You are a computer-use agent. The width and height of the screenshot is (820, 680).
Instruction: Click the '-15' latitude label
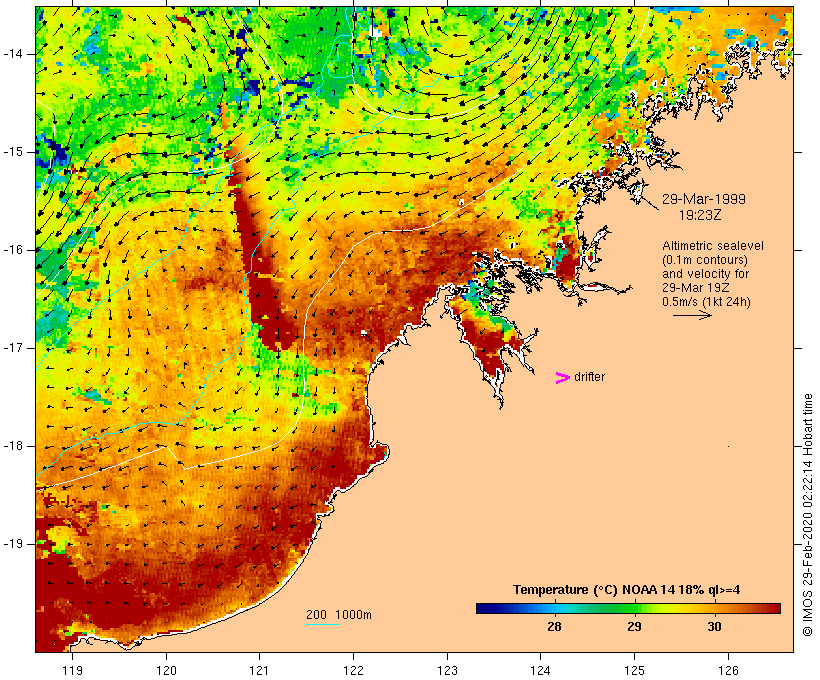coord(13,152)
